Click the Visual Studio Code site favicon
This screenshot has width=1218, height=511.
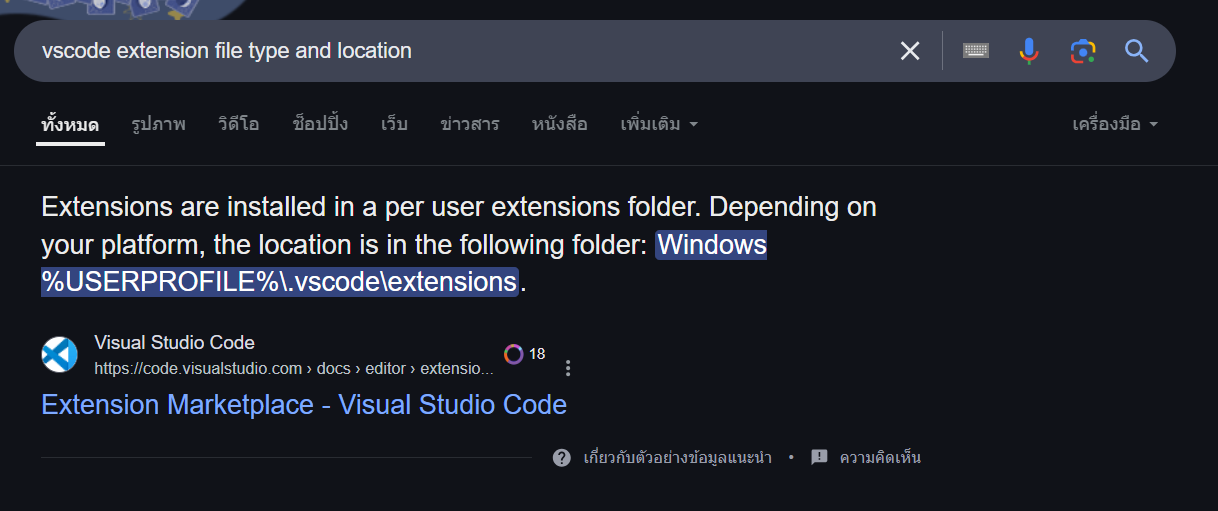(60, 355)
